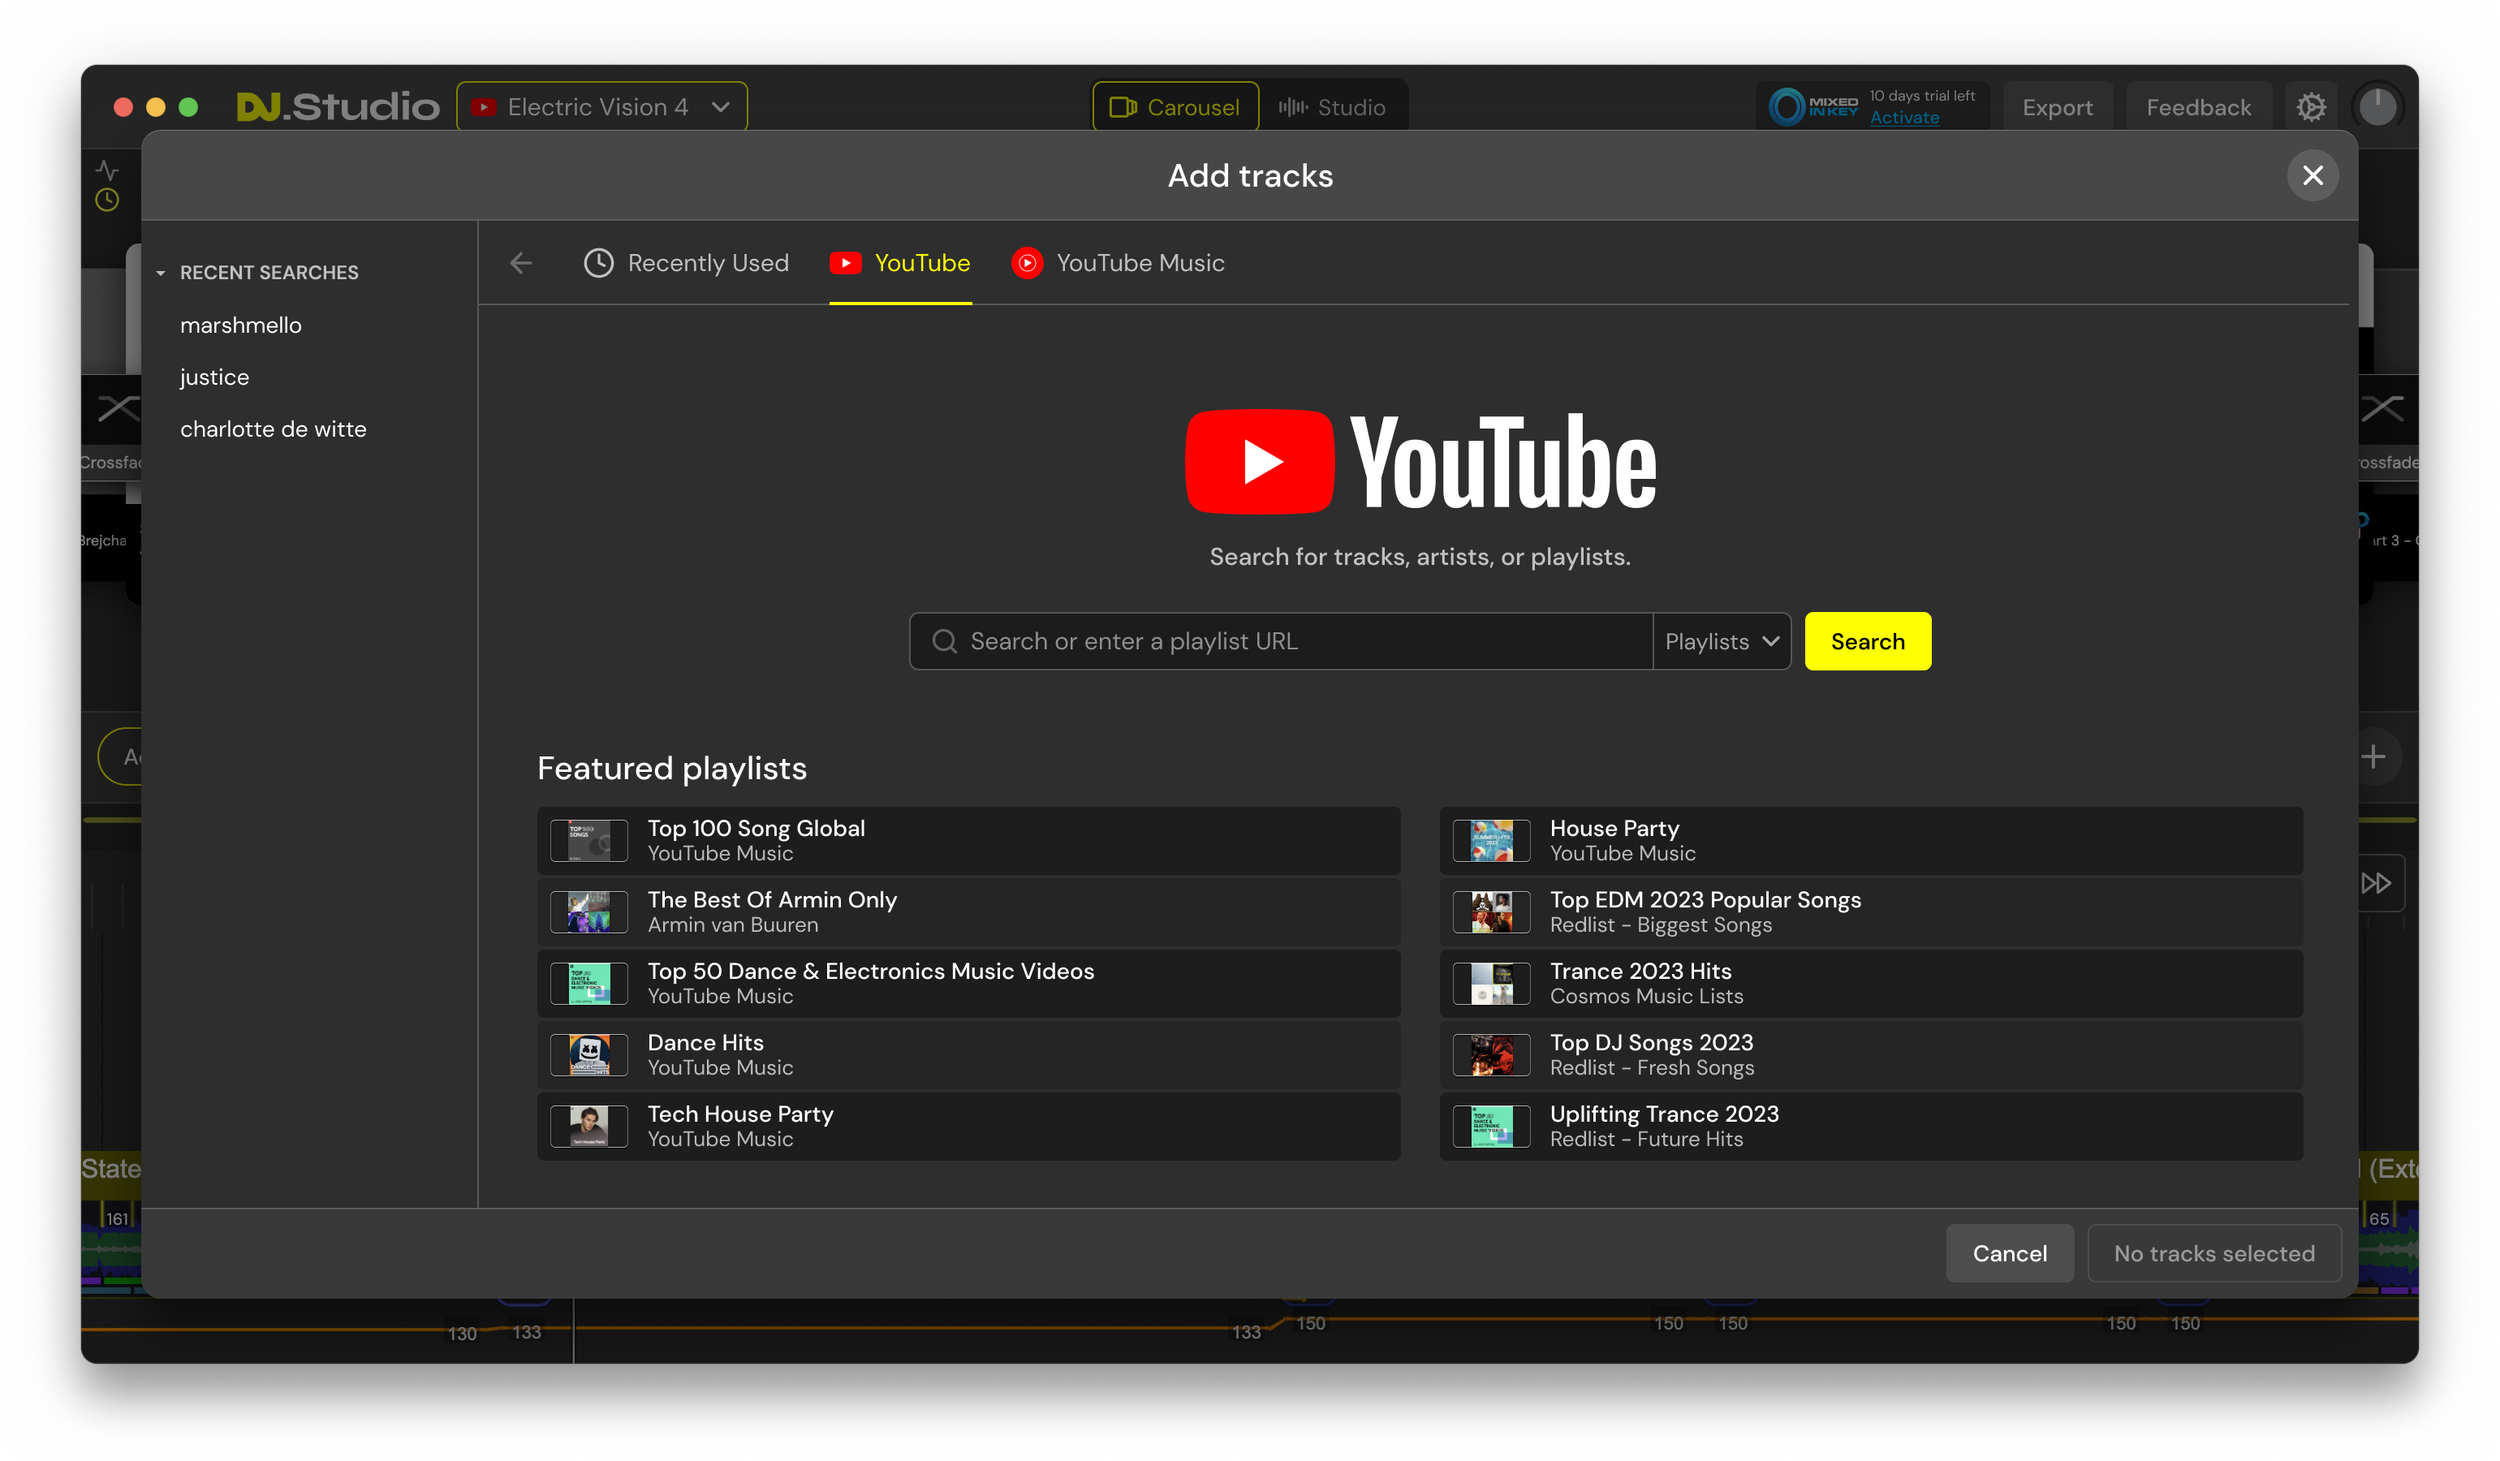Collapse the Recent Searches section
The height and width of the screenshot is (1461, 2500).
tap(161, 273)
